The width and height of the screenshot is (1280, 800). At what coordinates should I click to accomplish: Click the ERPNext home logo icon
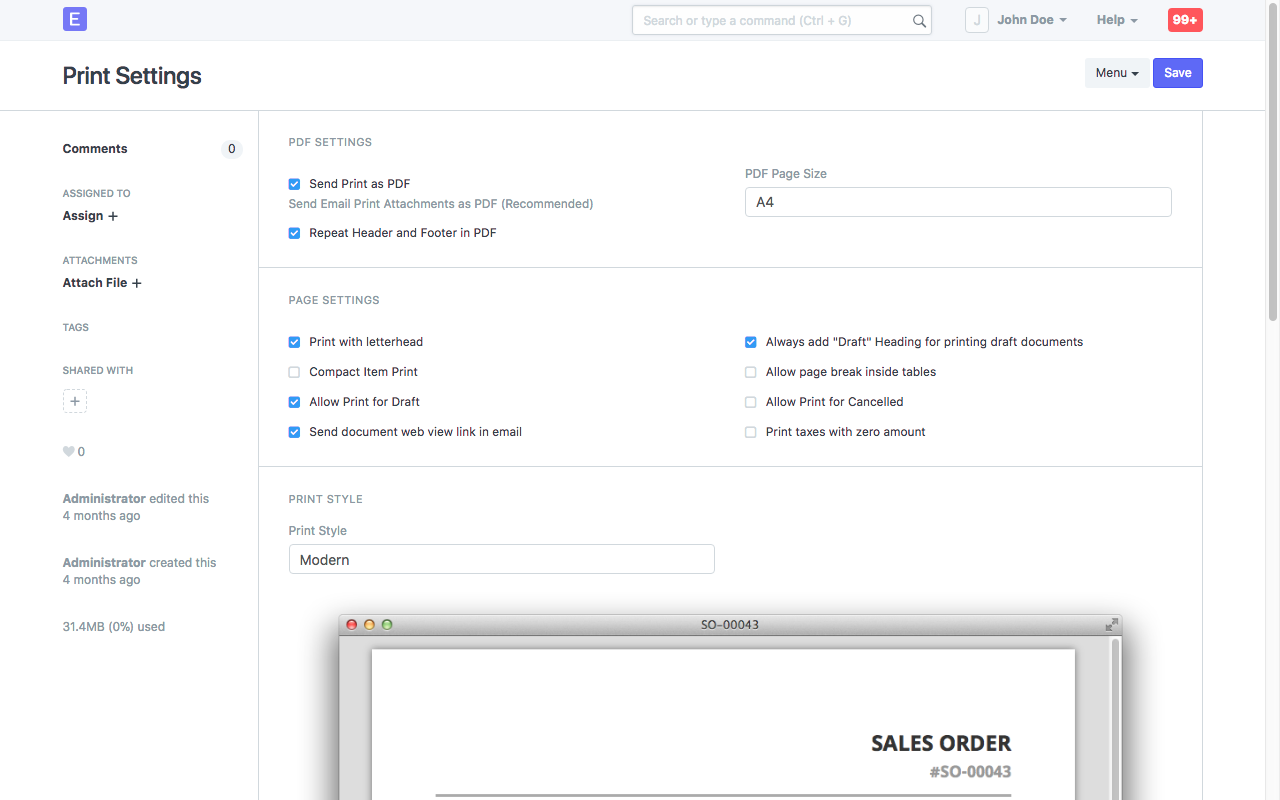click(75, 19)
